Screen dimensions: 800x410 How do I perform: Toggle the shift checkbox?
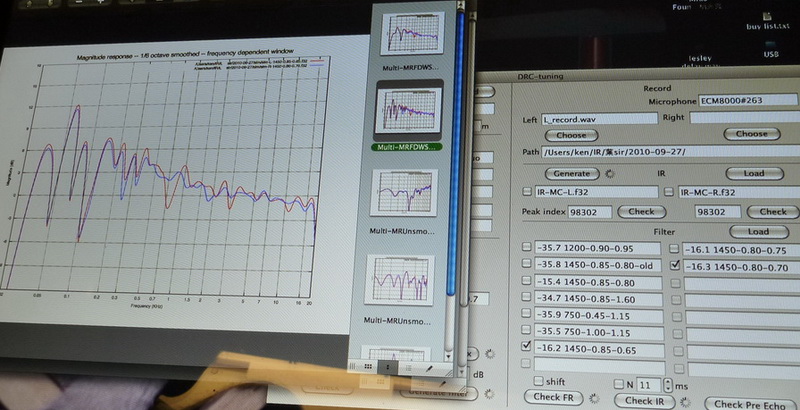540,382
